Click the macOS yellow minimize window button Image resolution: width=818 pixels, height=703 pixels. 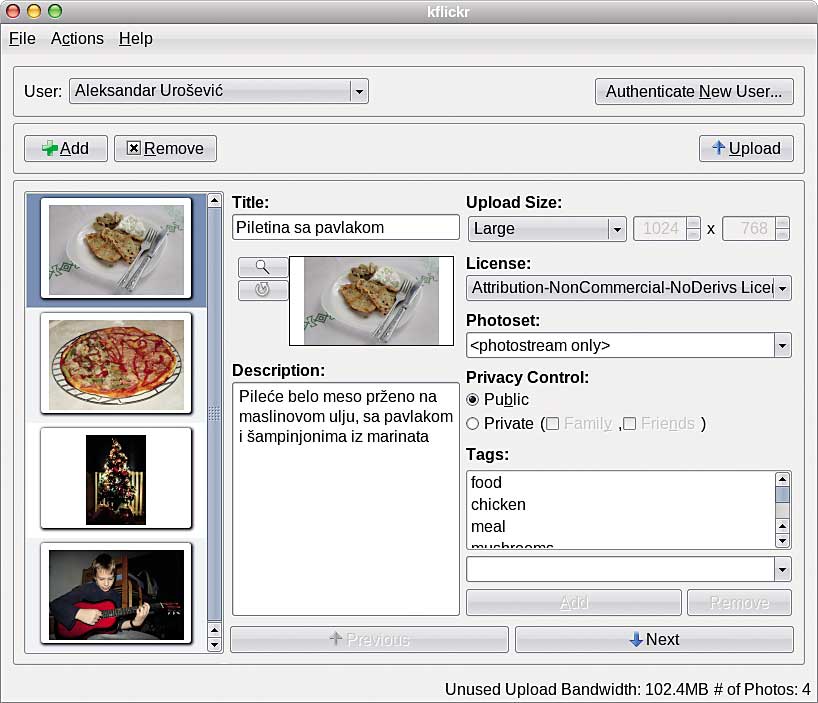34,11
